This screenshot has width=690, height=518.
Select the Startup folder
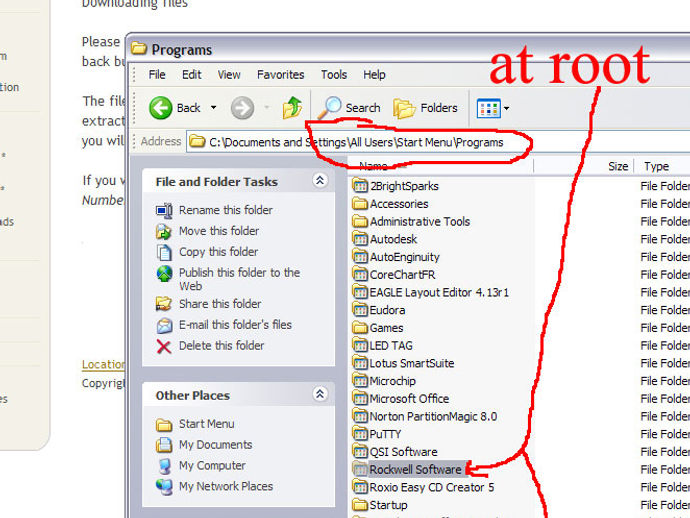pyautogui.click(x=380, y=505)
